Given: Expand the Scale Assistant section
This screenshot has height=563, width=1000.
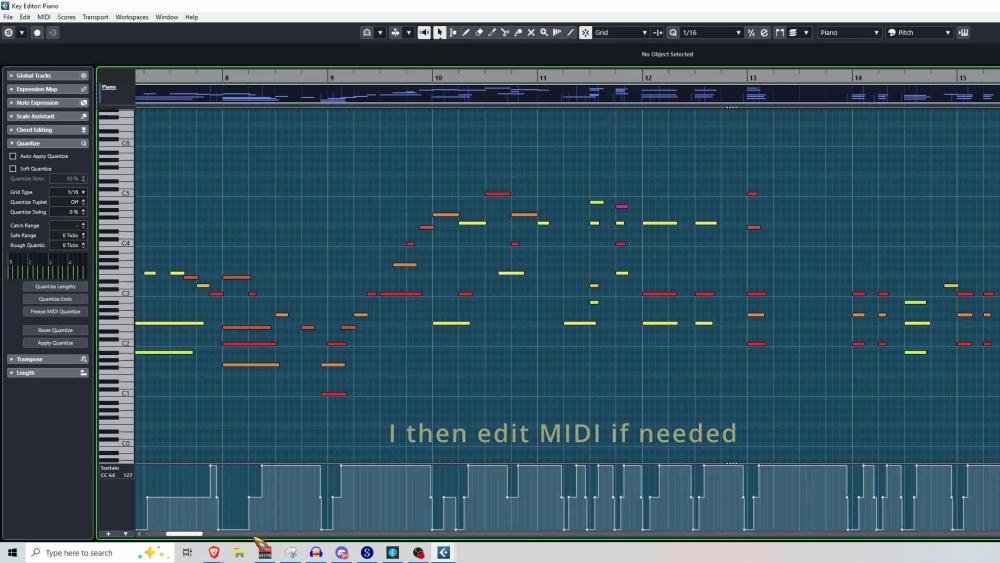Looking at the screenshot, I should (x=48, y=116).
